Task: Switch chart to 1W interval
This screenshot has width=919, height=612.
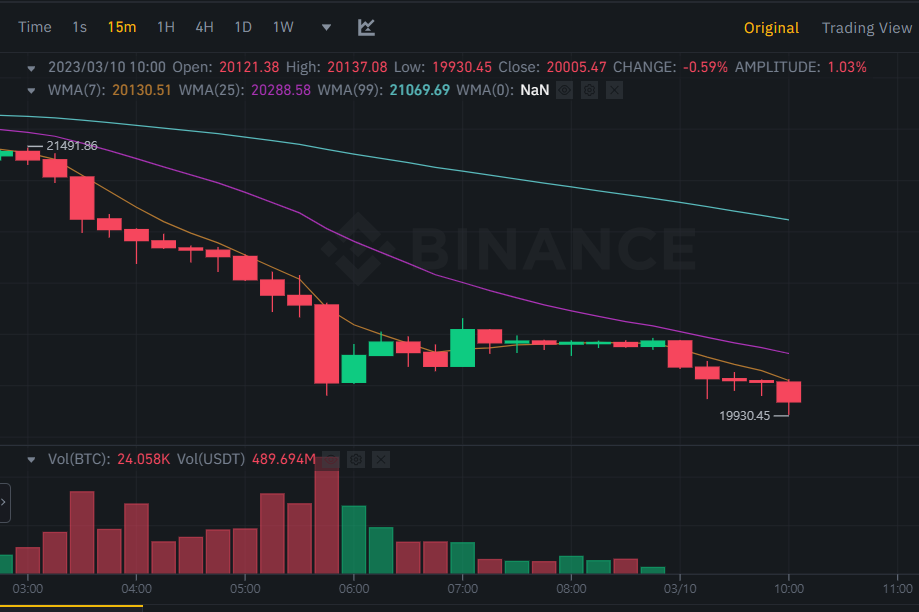Action: point(283,27)
